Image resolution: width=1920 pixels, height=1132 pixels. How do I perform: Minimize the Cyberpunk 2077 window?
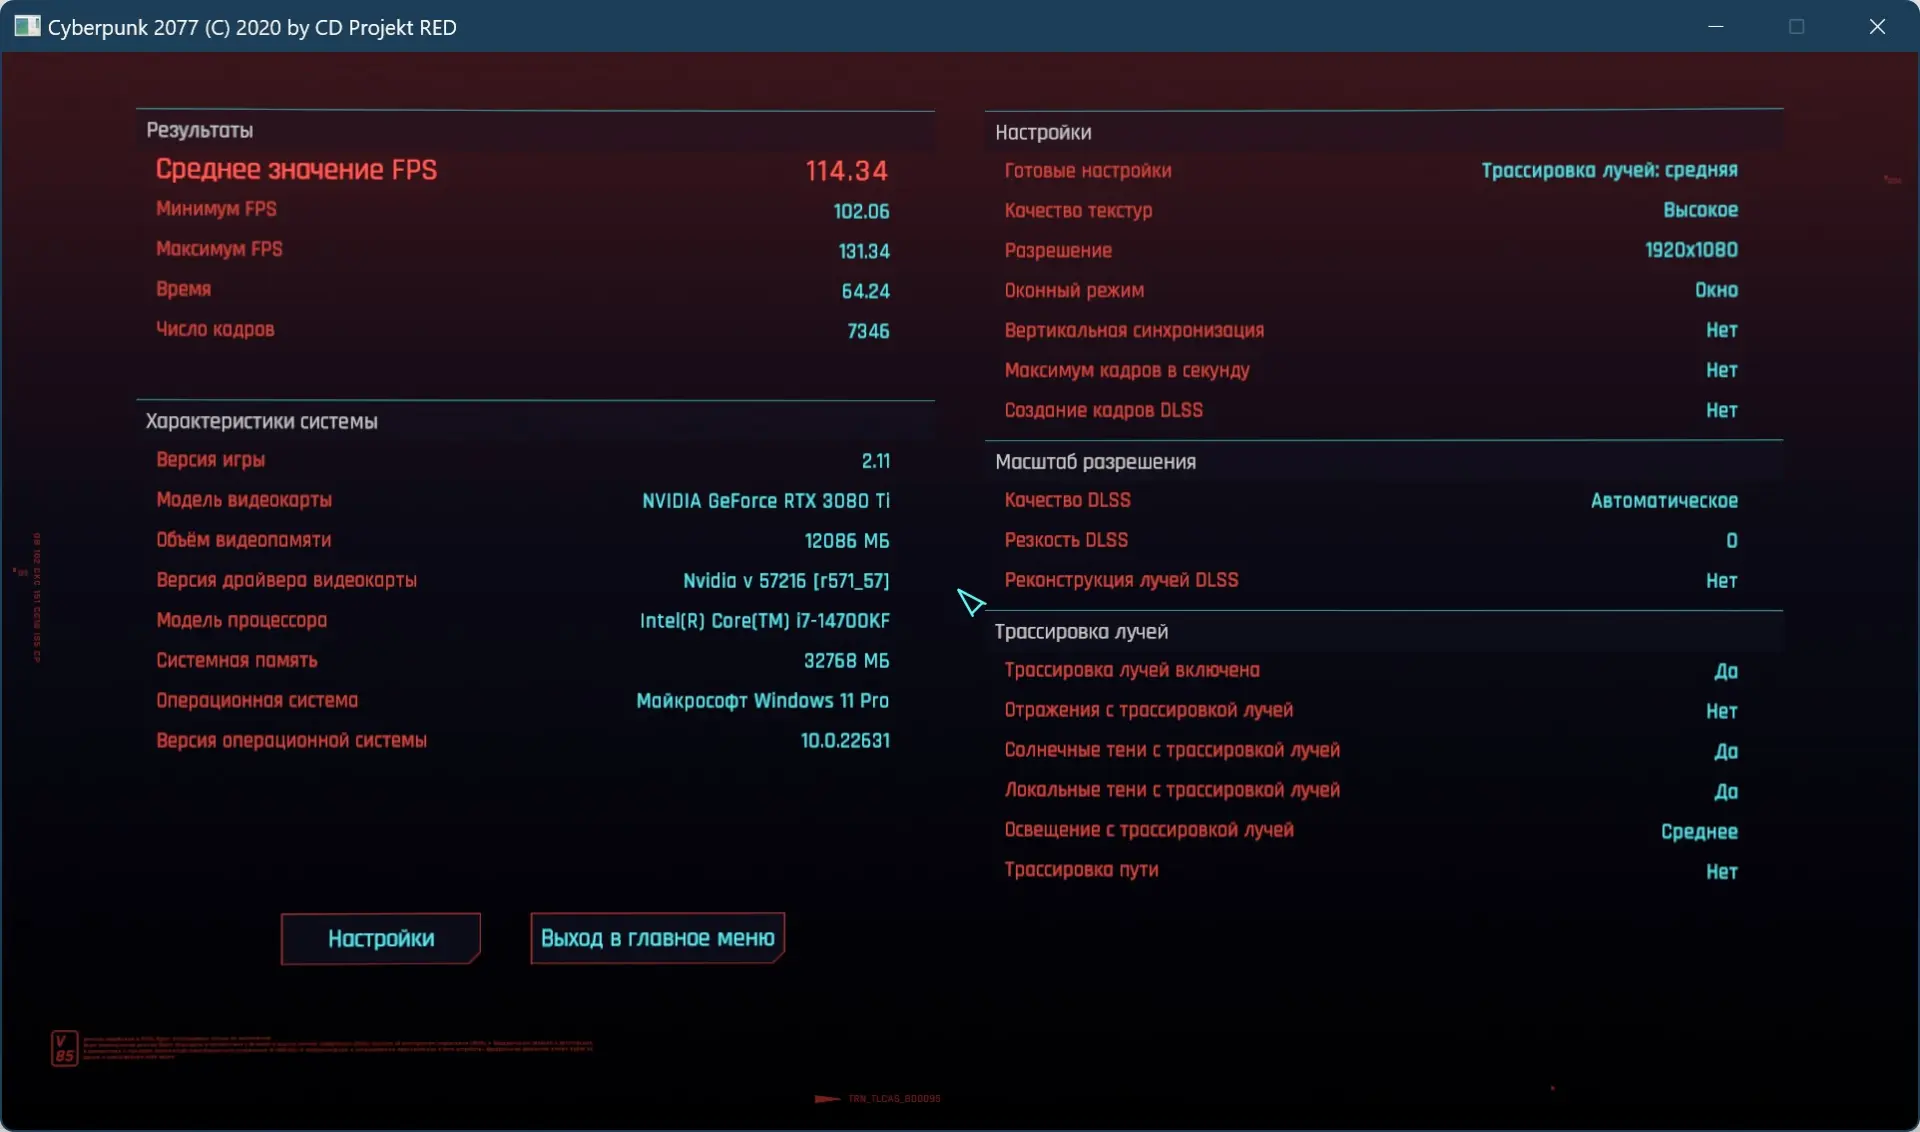pos(1716,26)
